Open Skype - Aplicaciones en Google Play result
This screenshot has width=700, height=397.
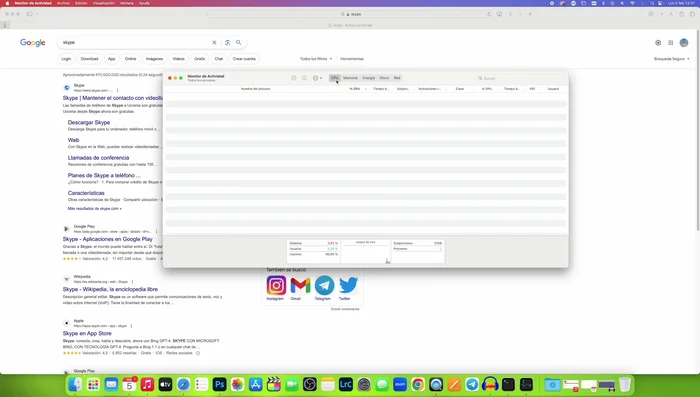pos(108,239)
